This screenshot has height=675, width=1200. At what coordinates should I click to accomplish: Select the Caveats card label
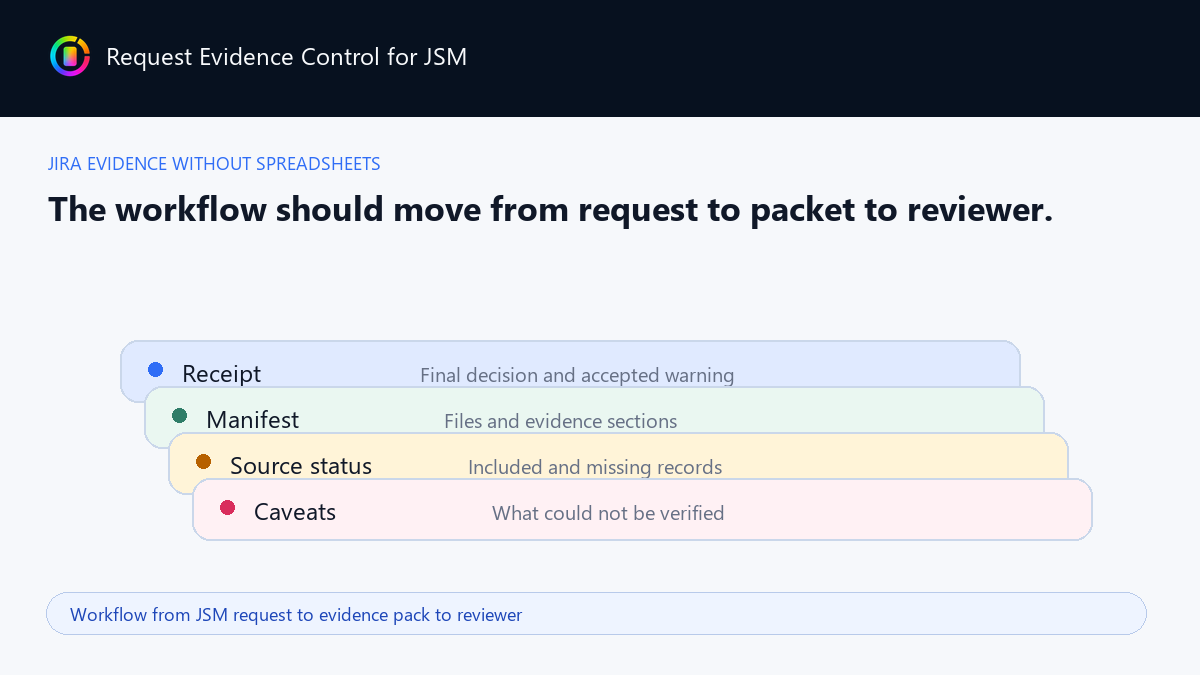tap(295, 512)
